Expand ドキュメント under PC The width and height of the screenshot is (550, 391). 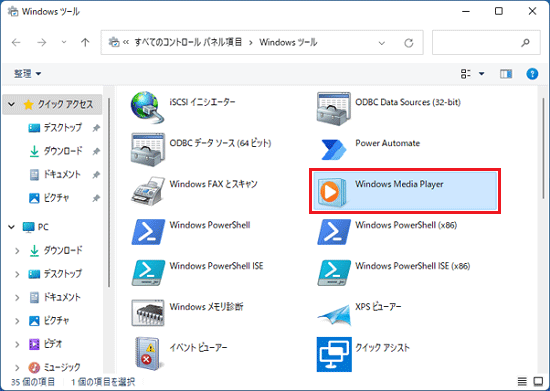coord(17,298)
